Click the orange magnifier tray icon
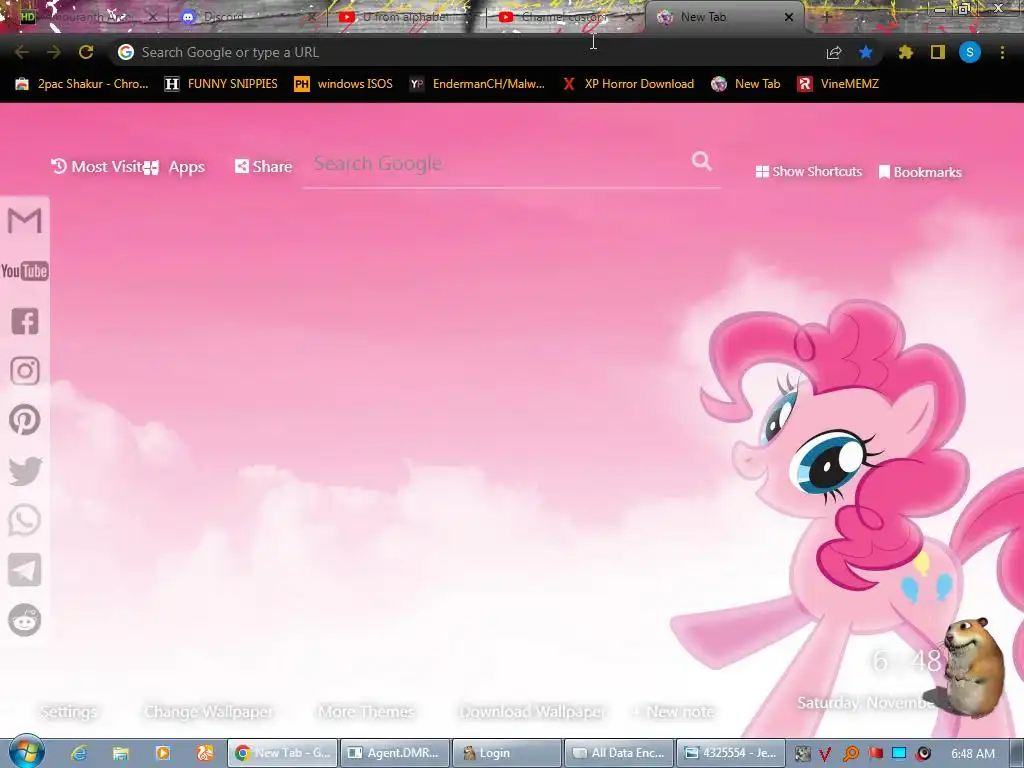This screenshot has width=1024, height=768. coord(851,754)
